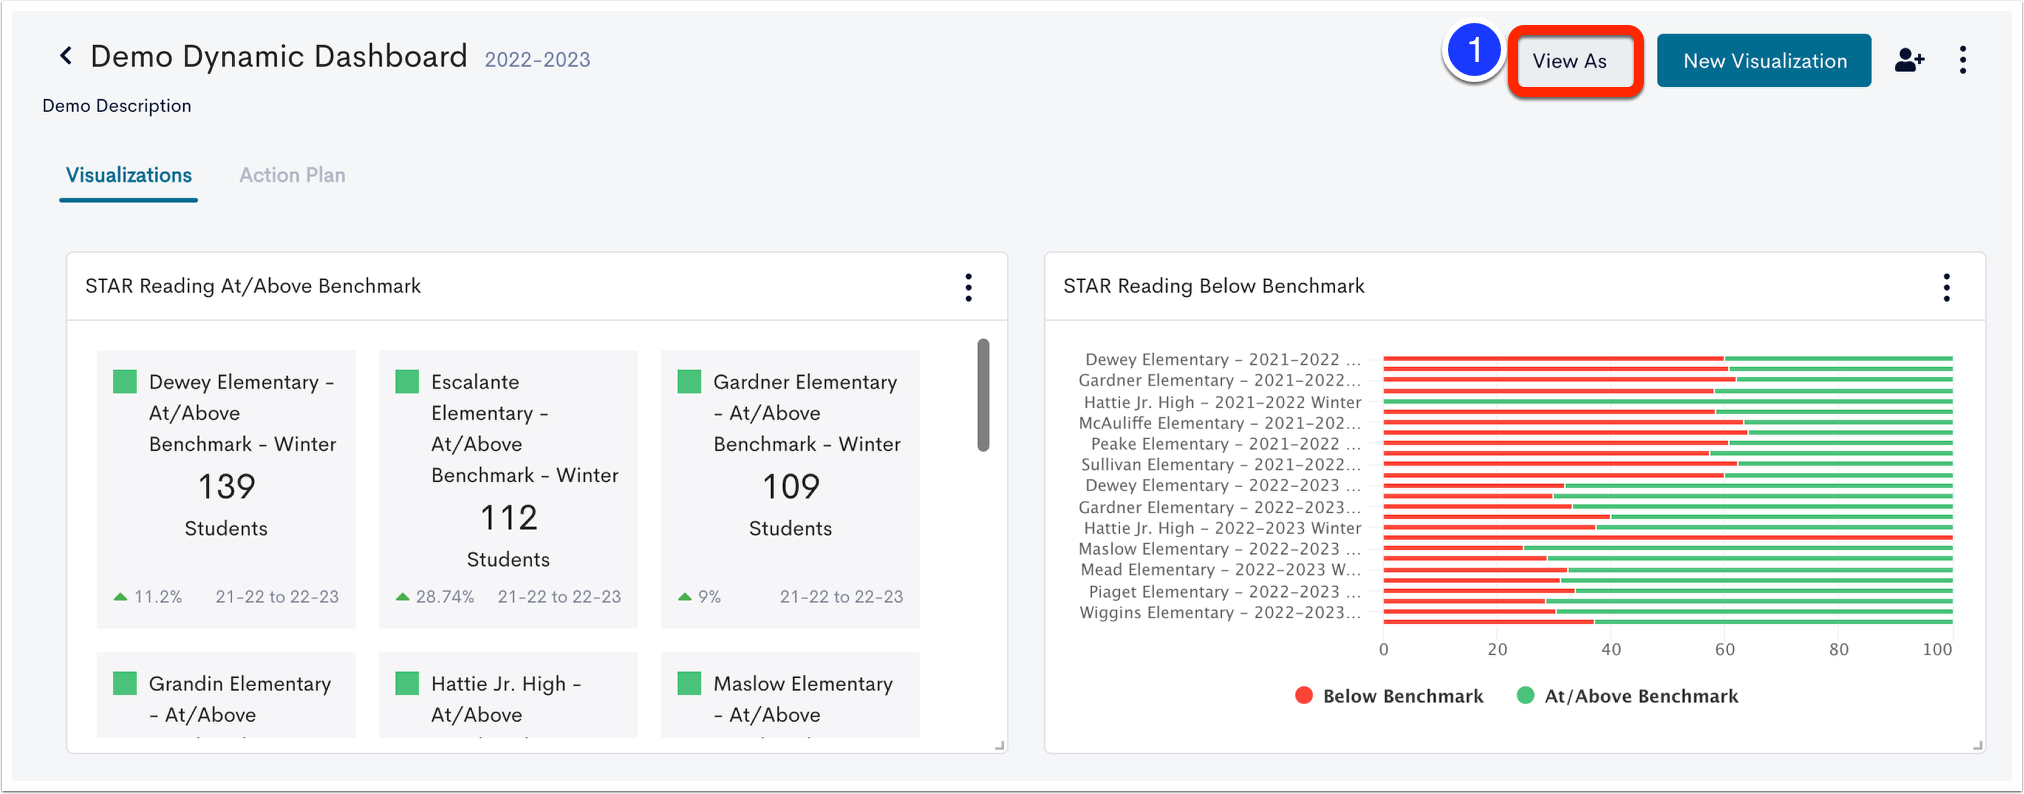
Task: Click the up arrow beside 11.2%
Action: point(121,597)
